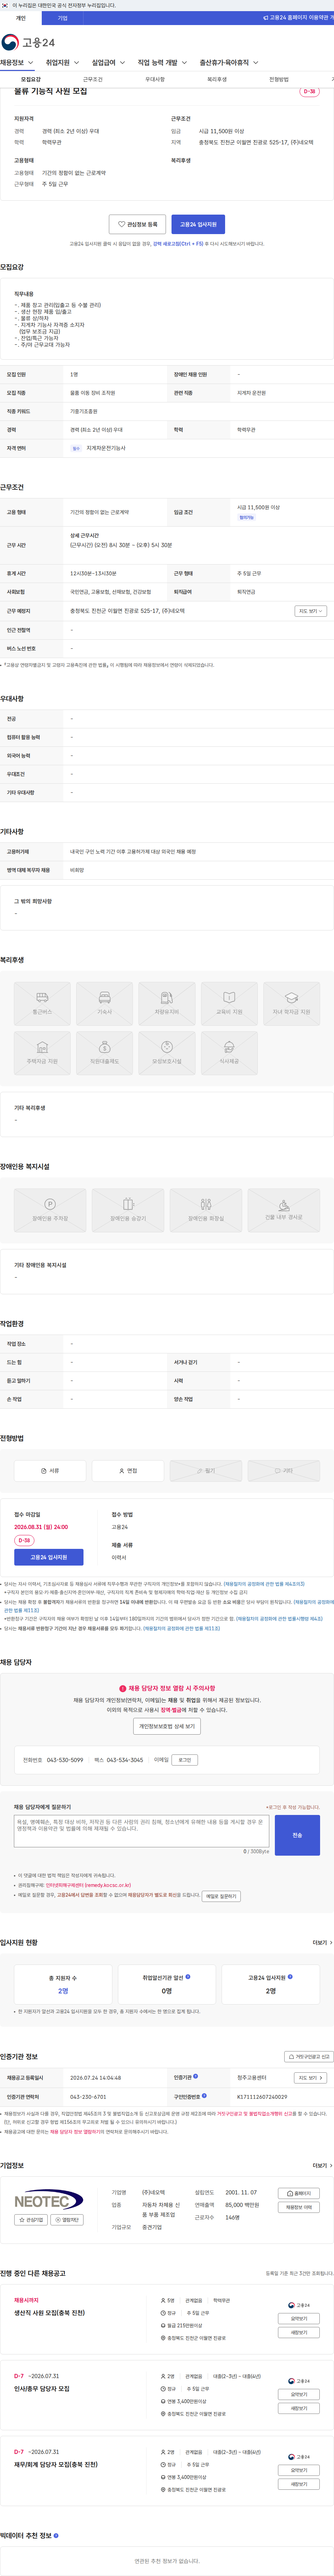Open the company 홈페이지 link button

tap(299, 2193)
